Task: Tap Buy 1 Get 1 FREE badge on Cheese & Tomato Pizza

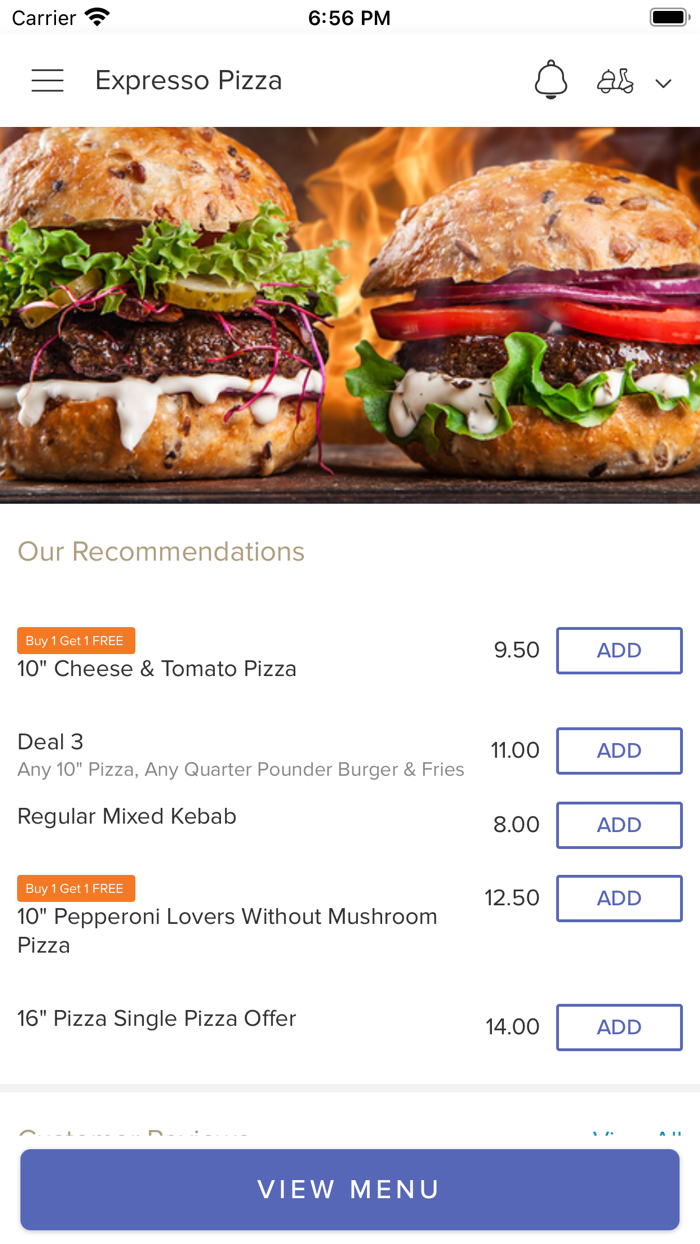Action: coord(76,641)
